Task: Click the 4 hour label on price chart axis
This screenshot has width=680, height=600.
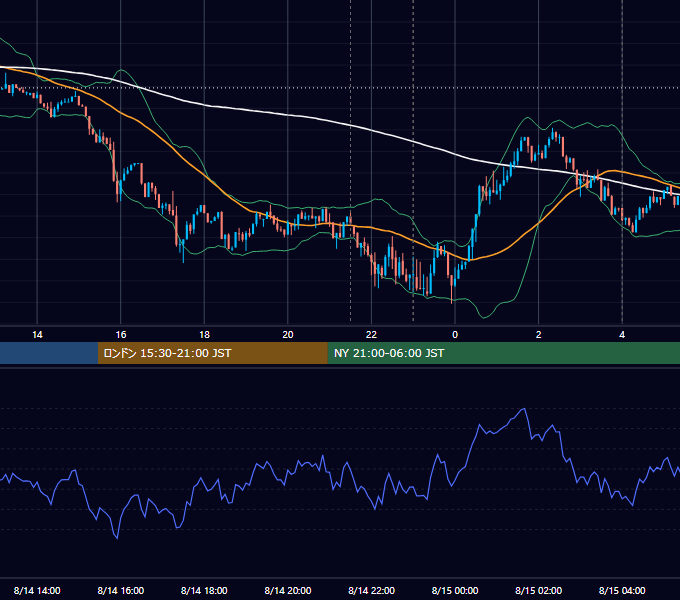Action: [622, 335]
